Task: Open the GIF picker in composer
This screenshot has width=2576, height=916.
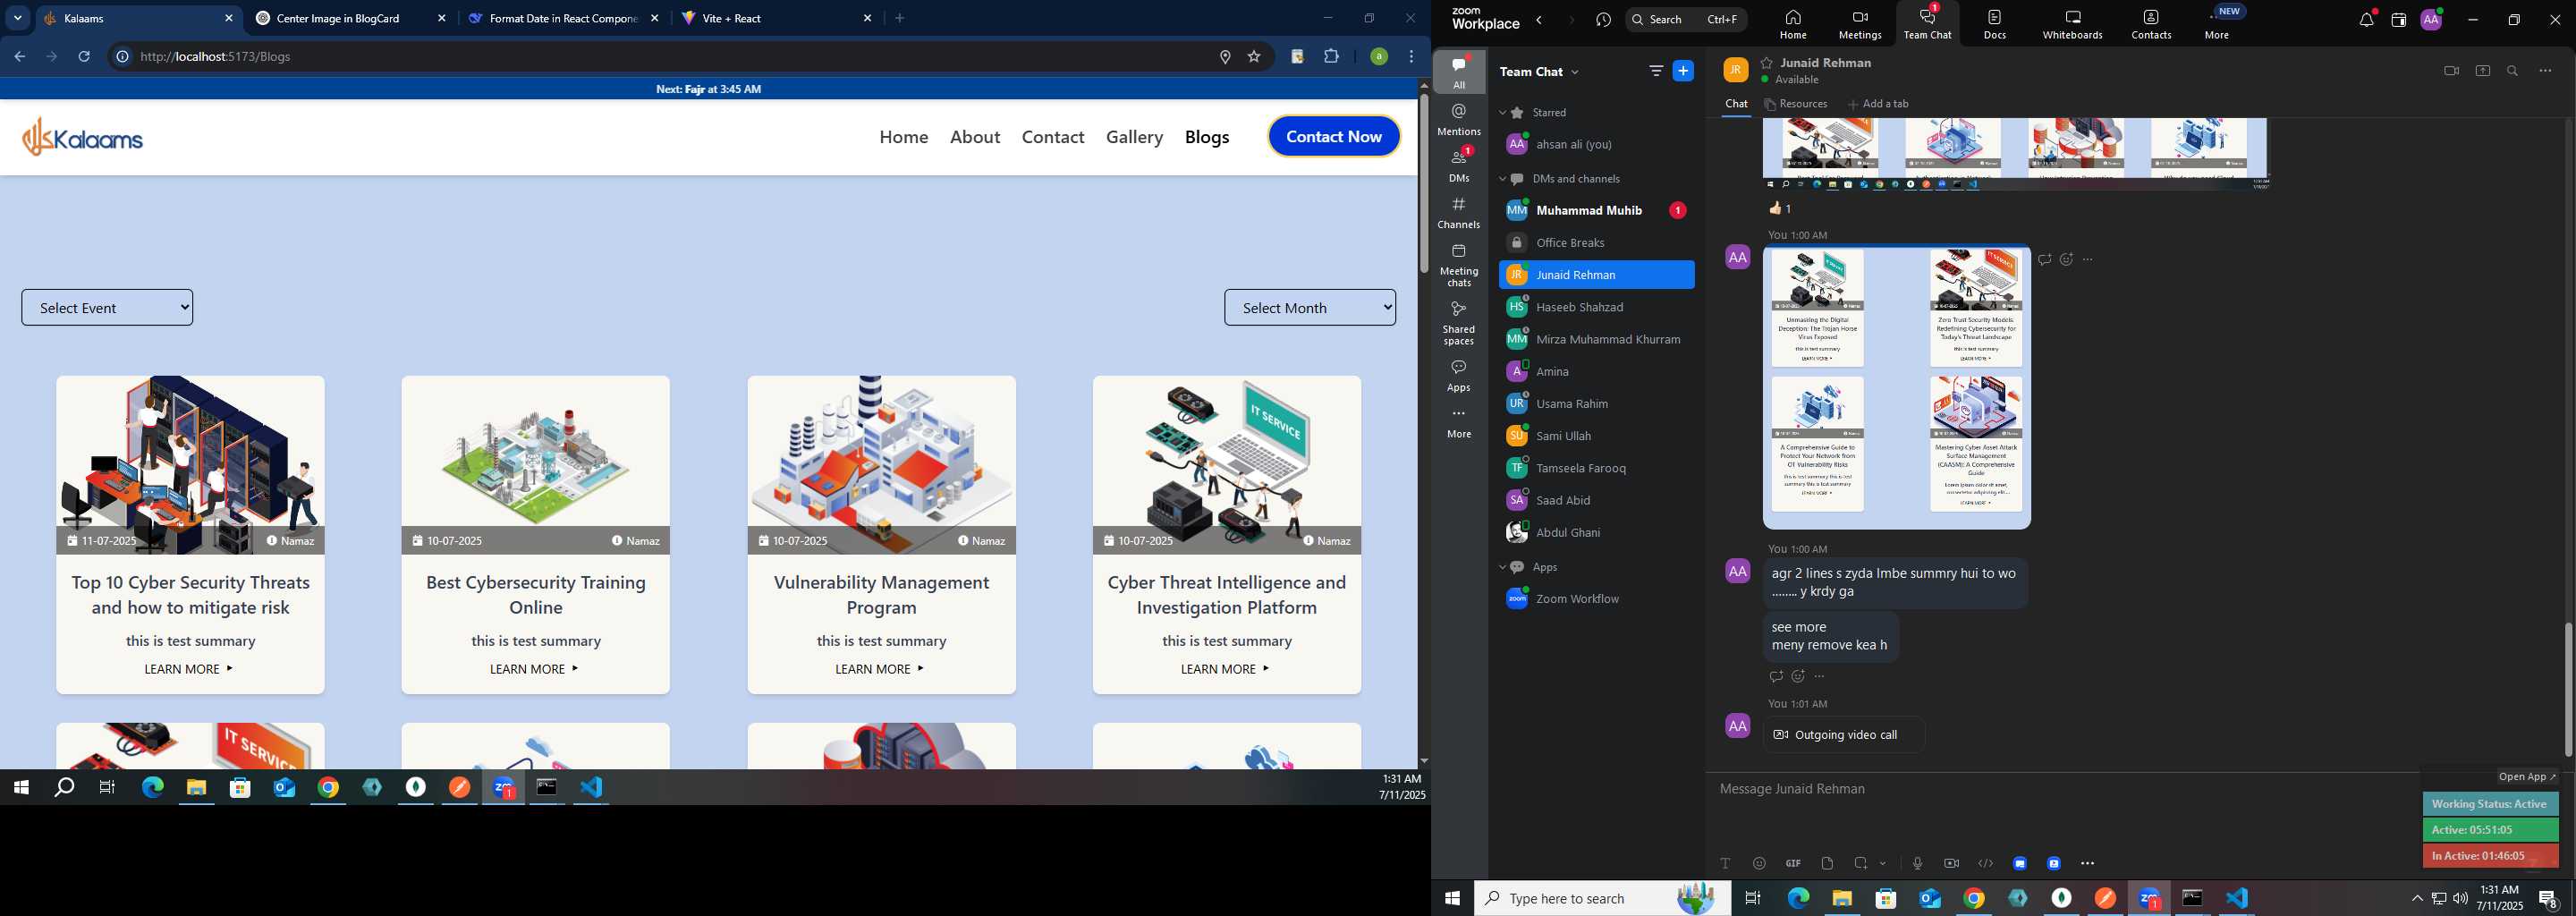Action: 1793,863
